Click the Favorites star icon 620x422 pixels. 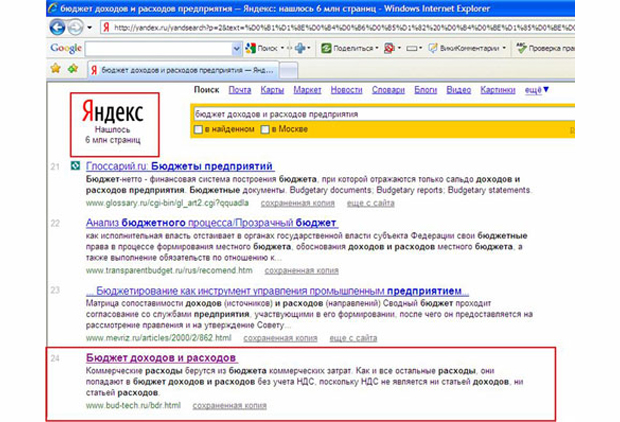(56, 68)
